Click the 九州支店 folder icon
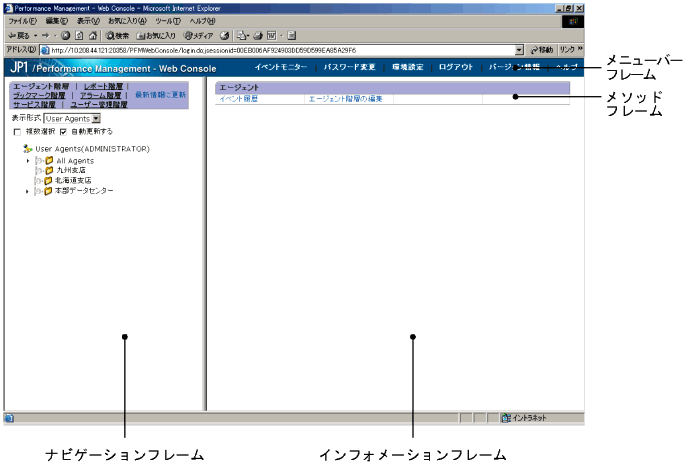 pyautogui.click(x=49, y=170)
